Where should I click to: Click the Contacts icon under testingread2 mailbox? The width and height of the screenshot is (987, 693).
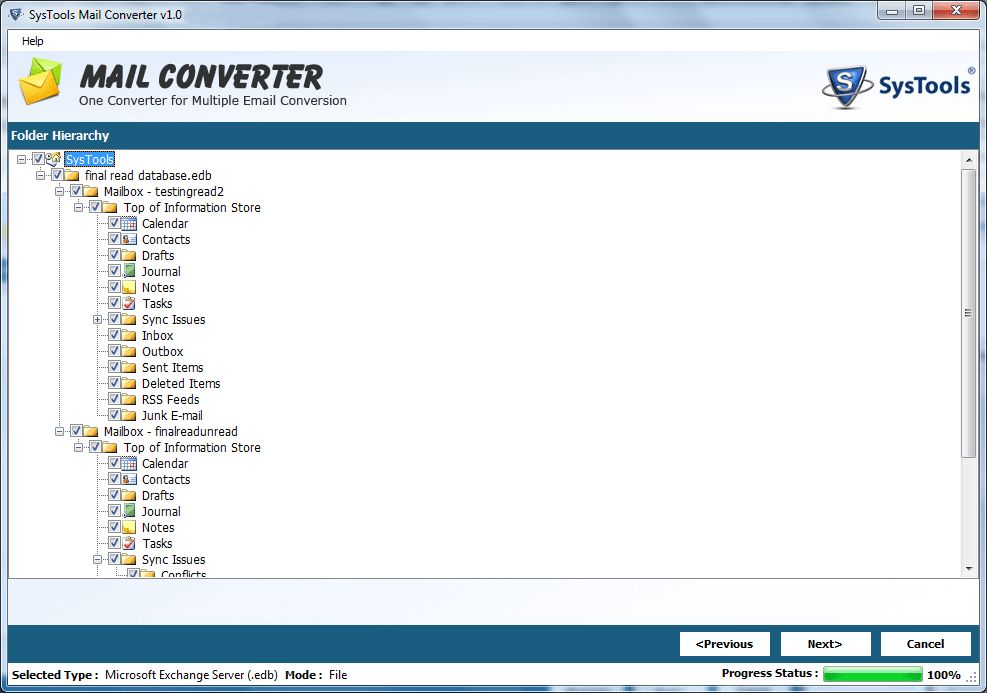[x=129, y=239]
